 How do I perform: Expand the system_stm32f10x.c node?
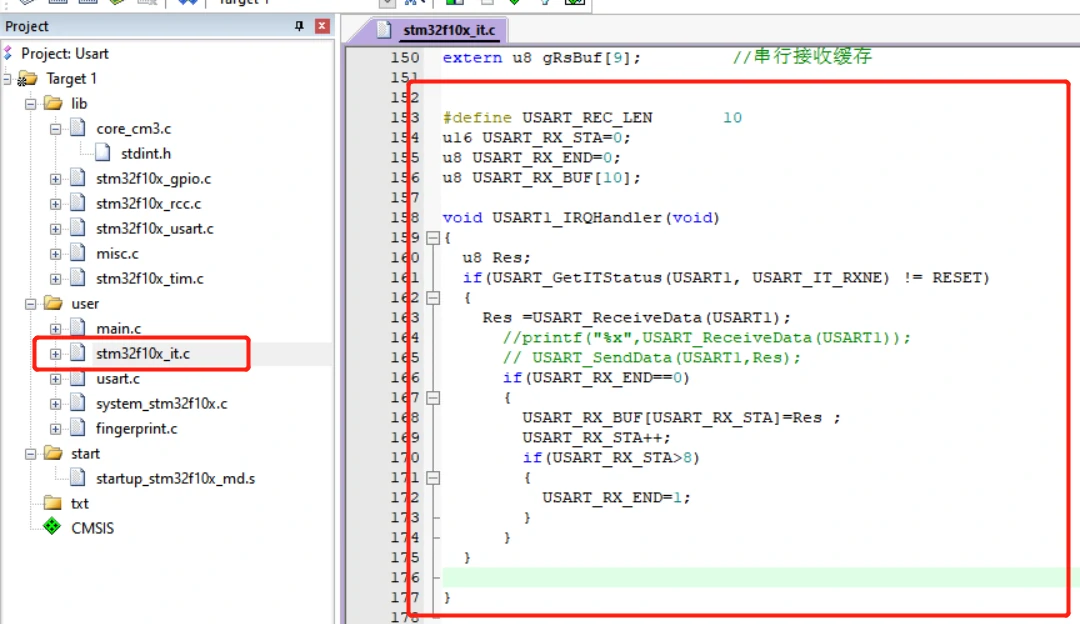(55, 404)
